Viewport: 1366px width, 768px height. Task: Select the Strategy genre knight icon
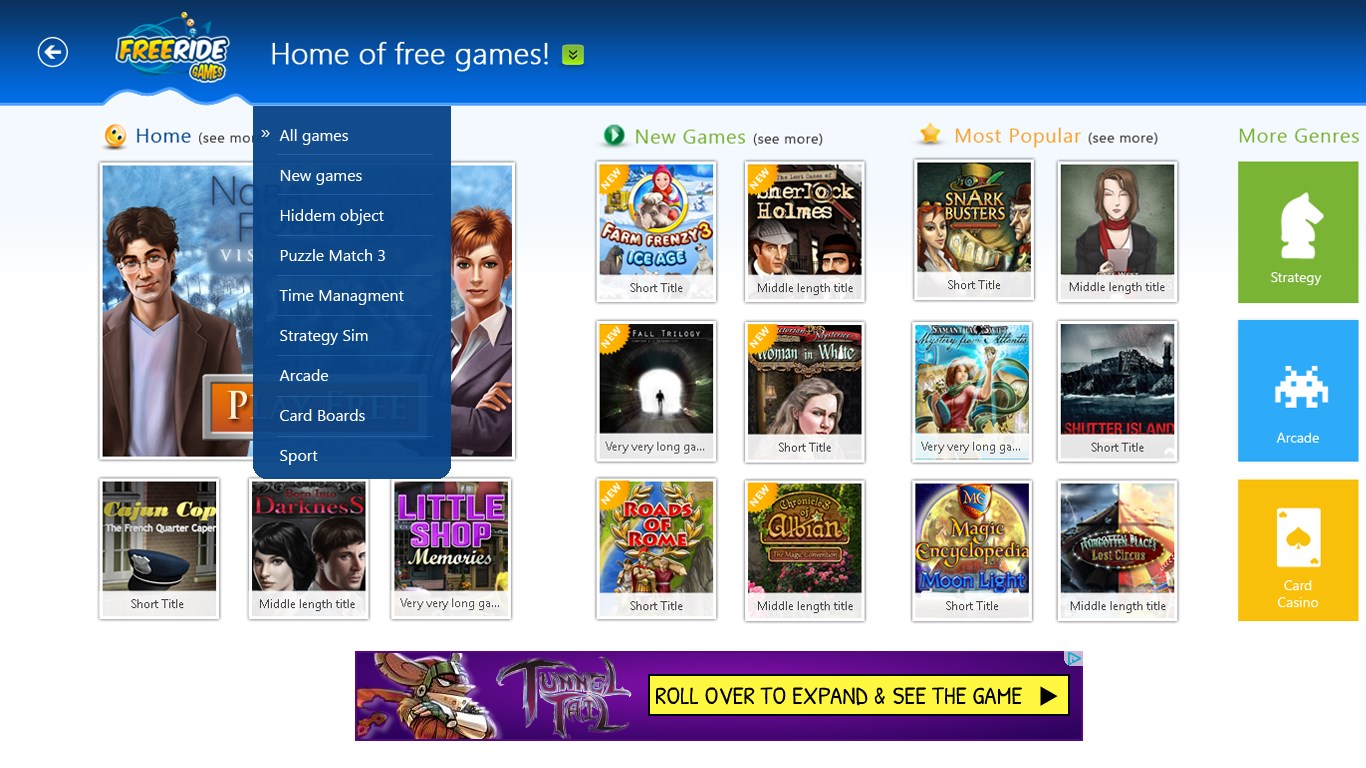pos(1297,225)
